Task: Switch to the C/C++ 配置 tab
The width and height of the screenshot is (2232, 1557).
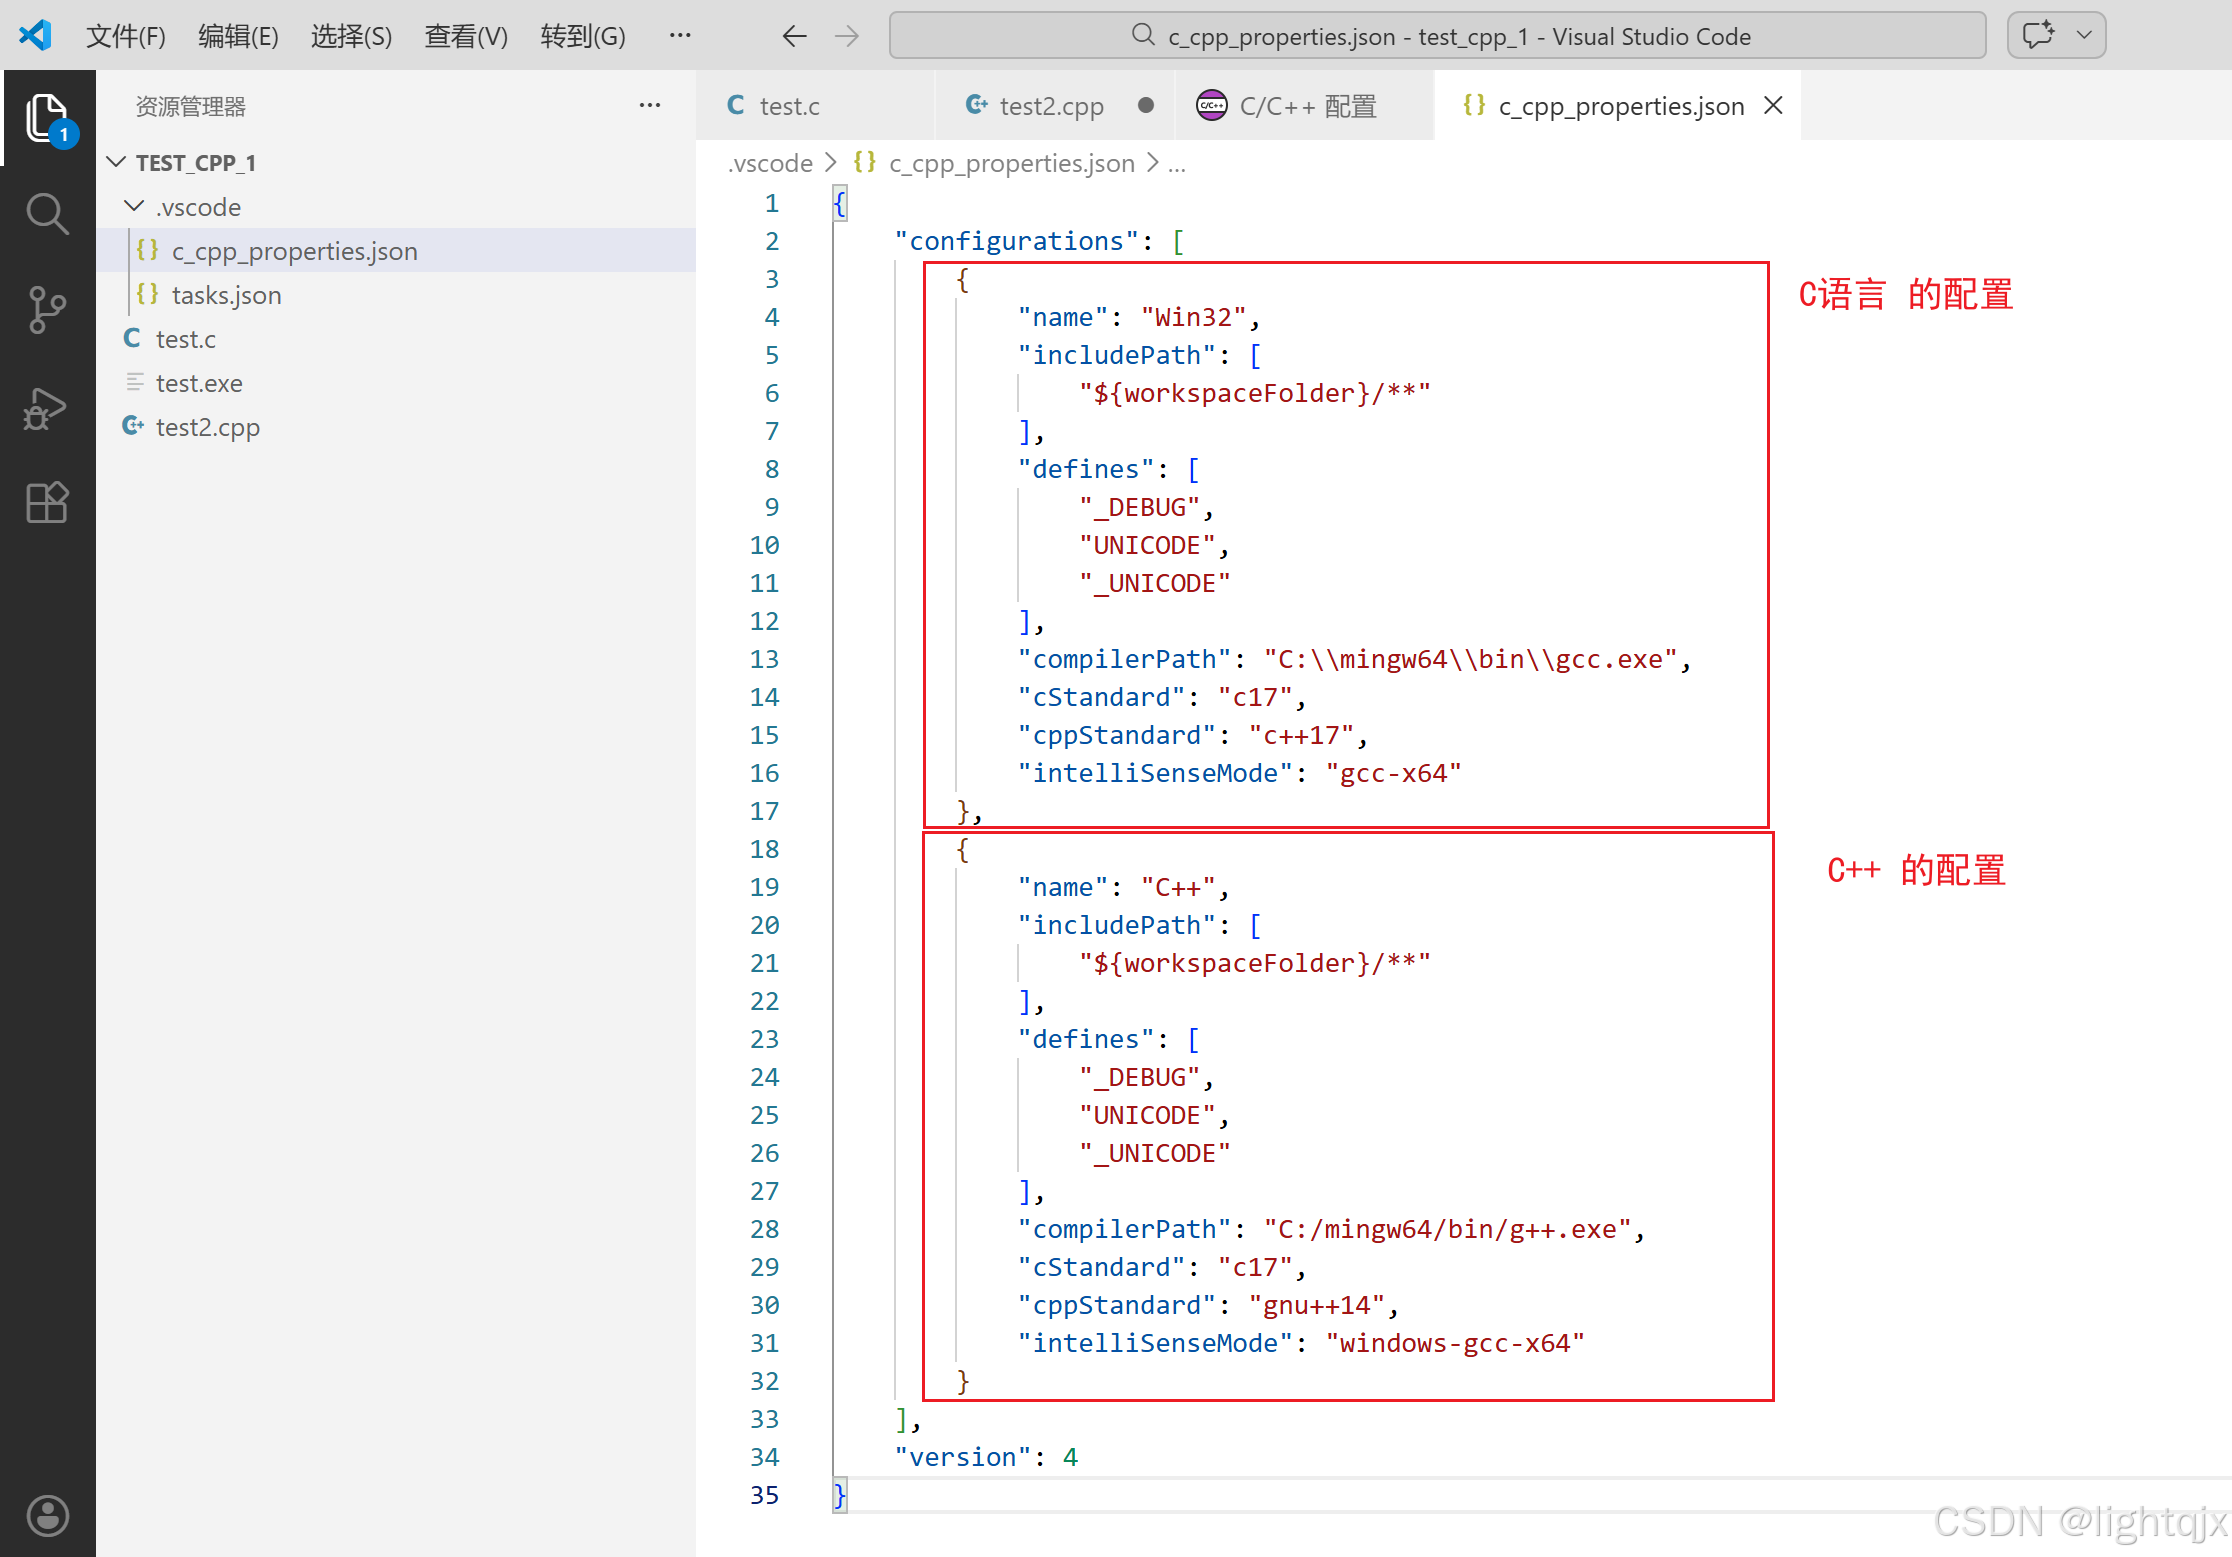Action: [1306, 106]
